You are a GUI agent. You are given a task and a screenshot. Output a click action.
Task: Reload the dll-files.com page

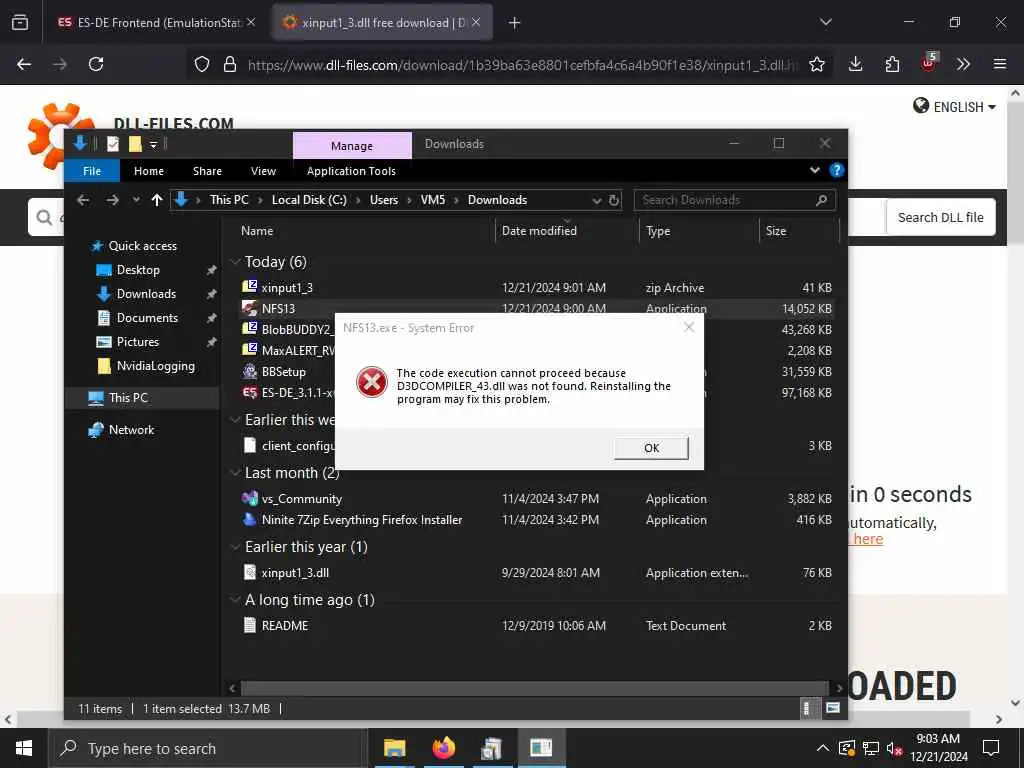[x=96, y=64]
